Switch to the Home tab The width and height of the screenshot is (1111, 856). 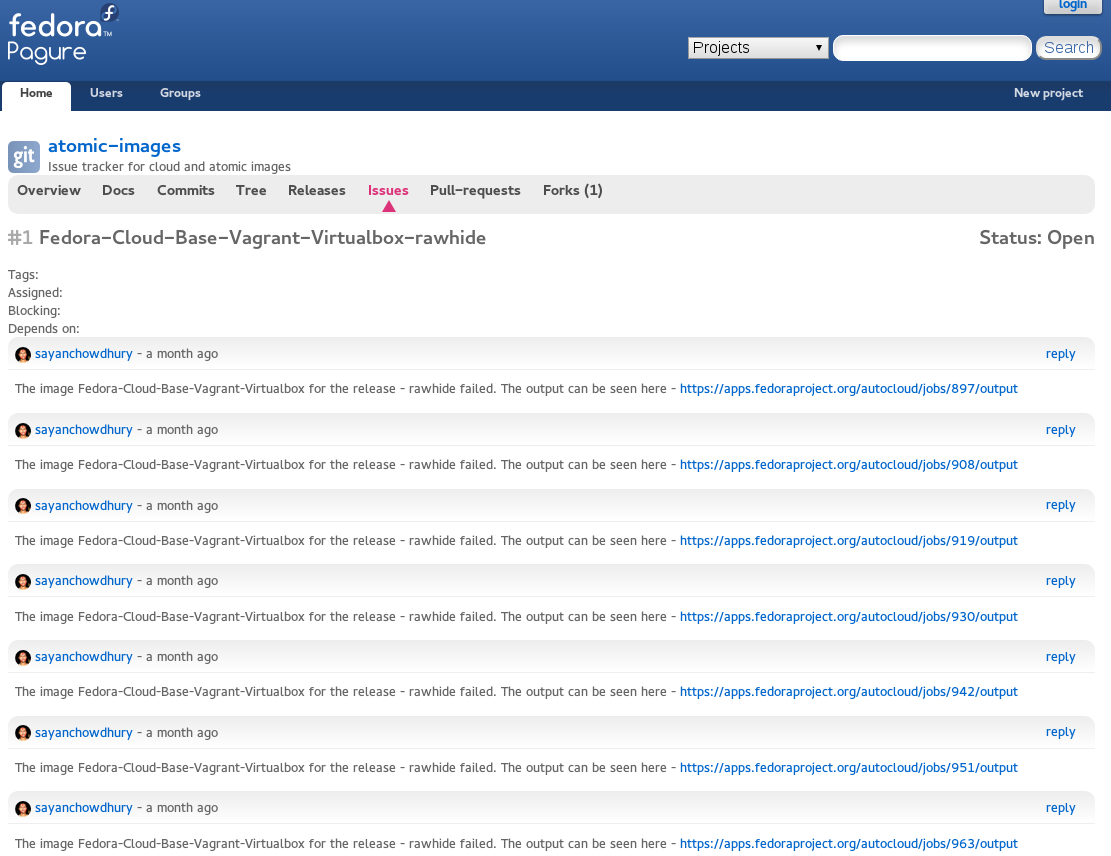click(36, 94)
